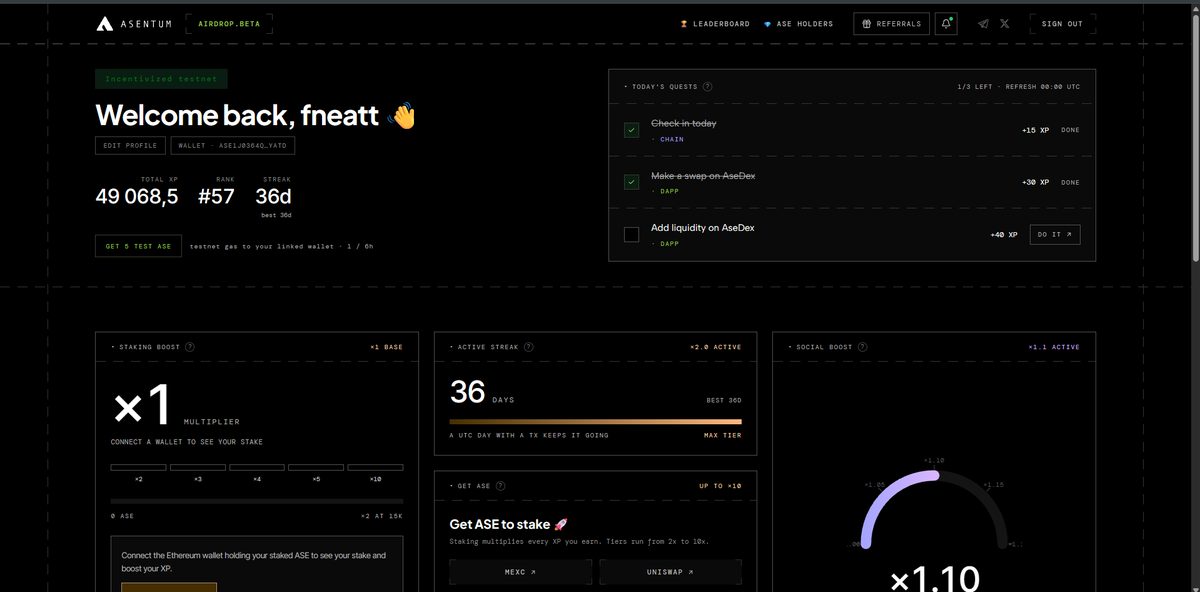The image size is (1200, 592).
Task: Click the ×10 staking tier segment
Action: click(375, 467)
